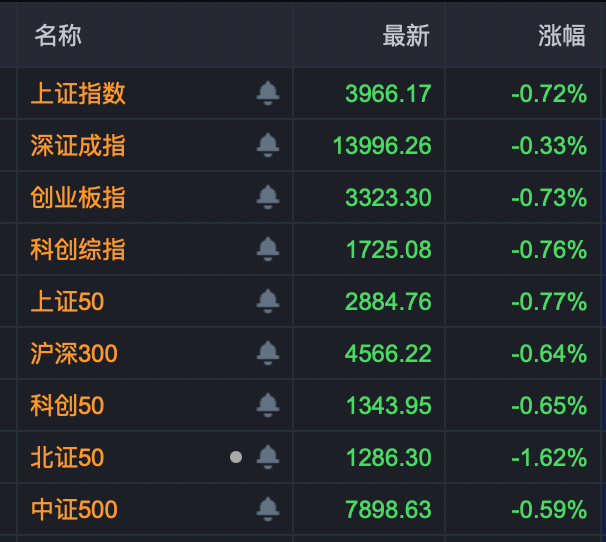
Task: Set alert bell on 中证500 row
Action: coord(267,510)
